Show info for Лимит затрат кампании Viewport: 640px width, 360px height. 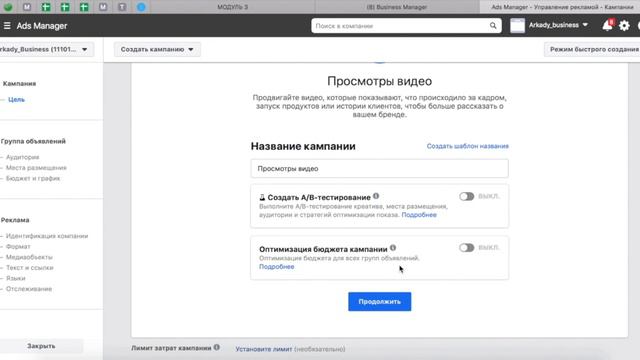[217, 347]
